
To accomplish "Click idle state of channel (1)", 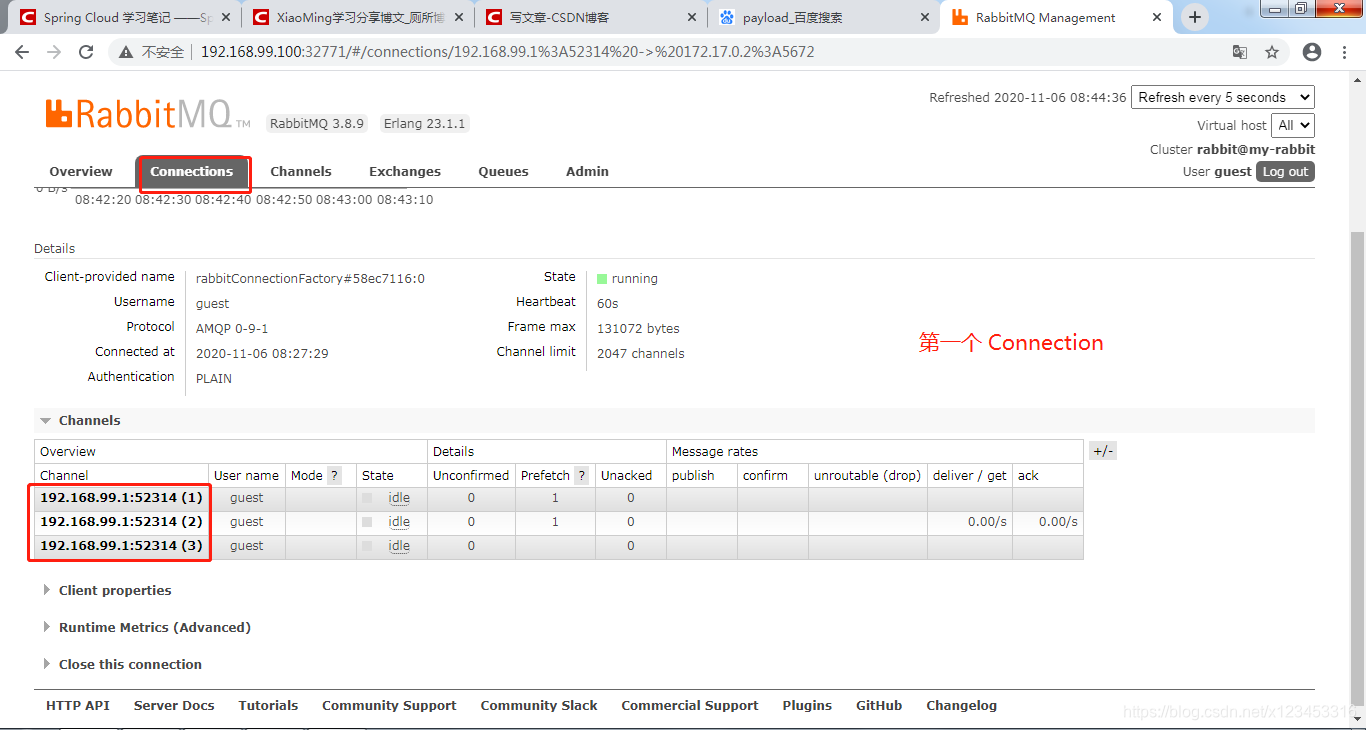I will point(399,497).
